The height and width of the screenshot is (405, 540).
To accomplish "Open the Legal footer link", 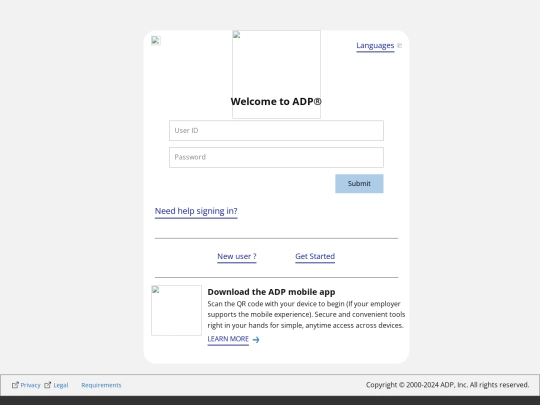I will pos(61,385).
